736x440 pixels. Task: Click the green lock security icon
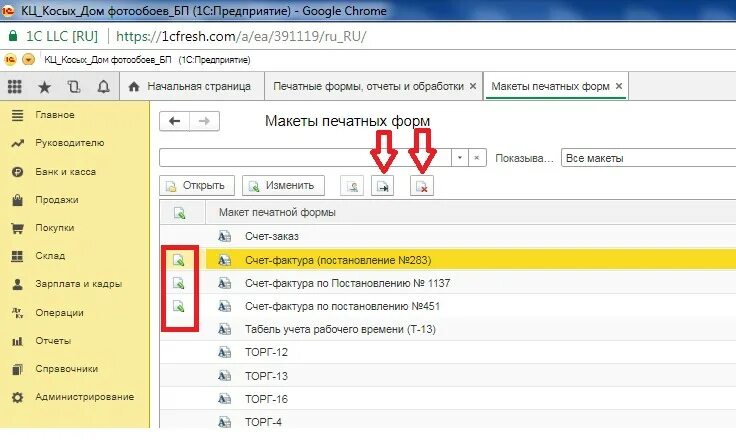coord(13,36)
